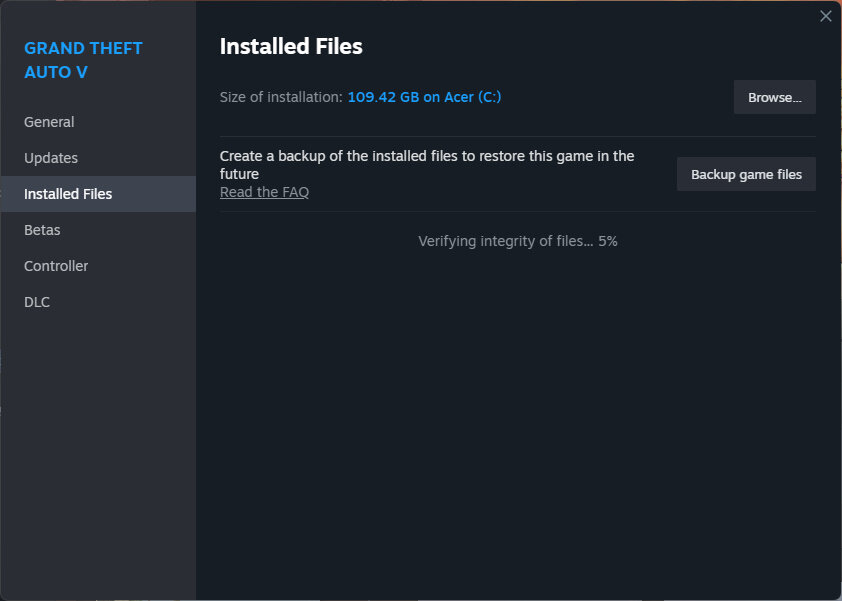842x601 pixels.
Task: Click the divider line above the verifying status
Action: 517,211
